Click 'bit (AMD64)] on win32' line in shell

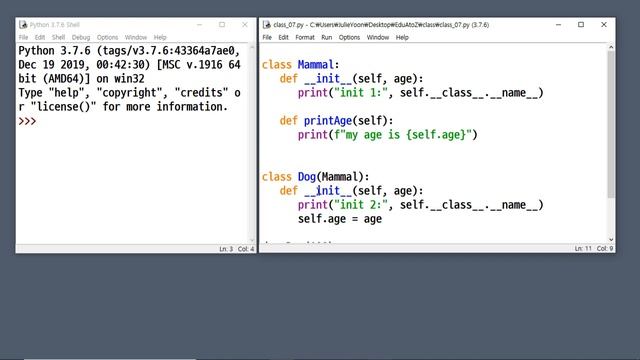pyautogui.click(x=81, y=79)
